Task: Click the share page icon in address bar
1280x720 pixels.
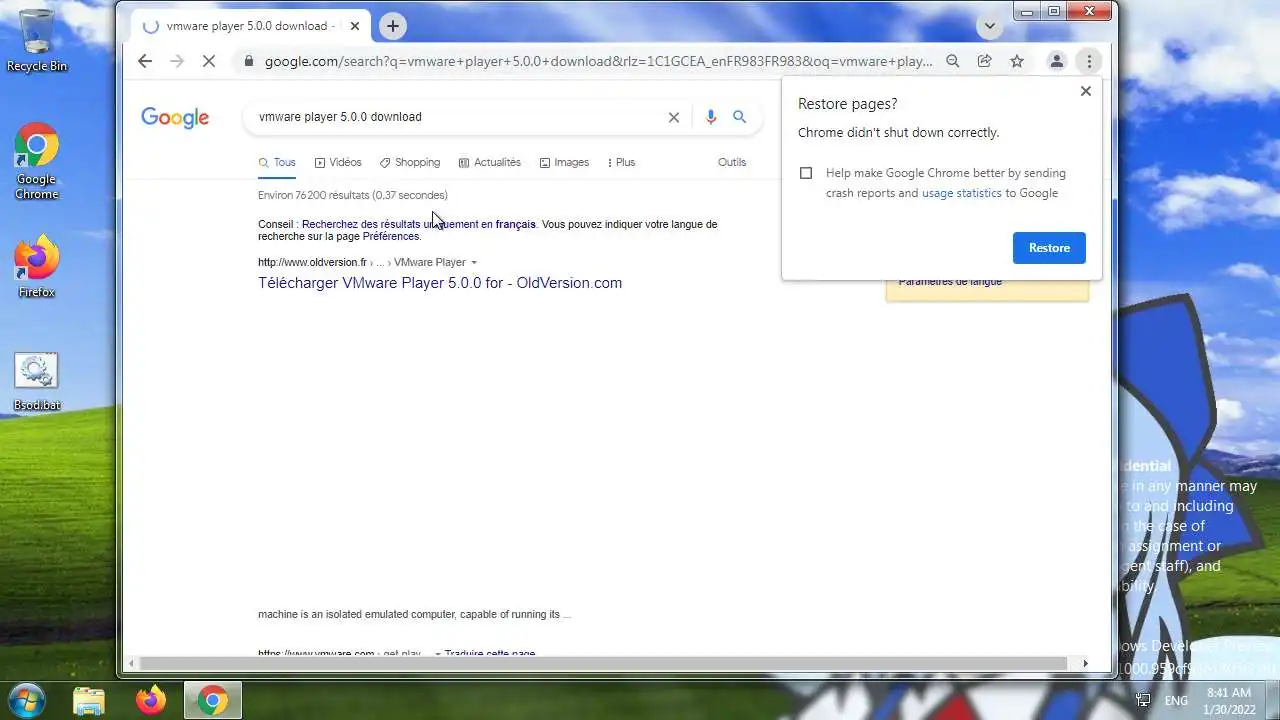Action: (985, 61)
